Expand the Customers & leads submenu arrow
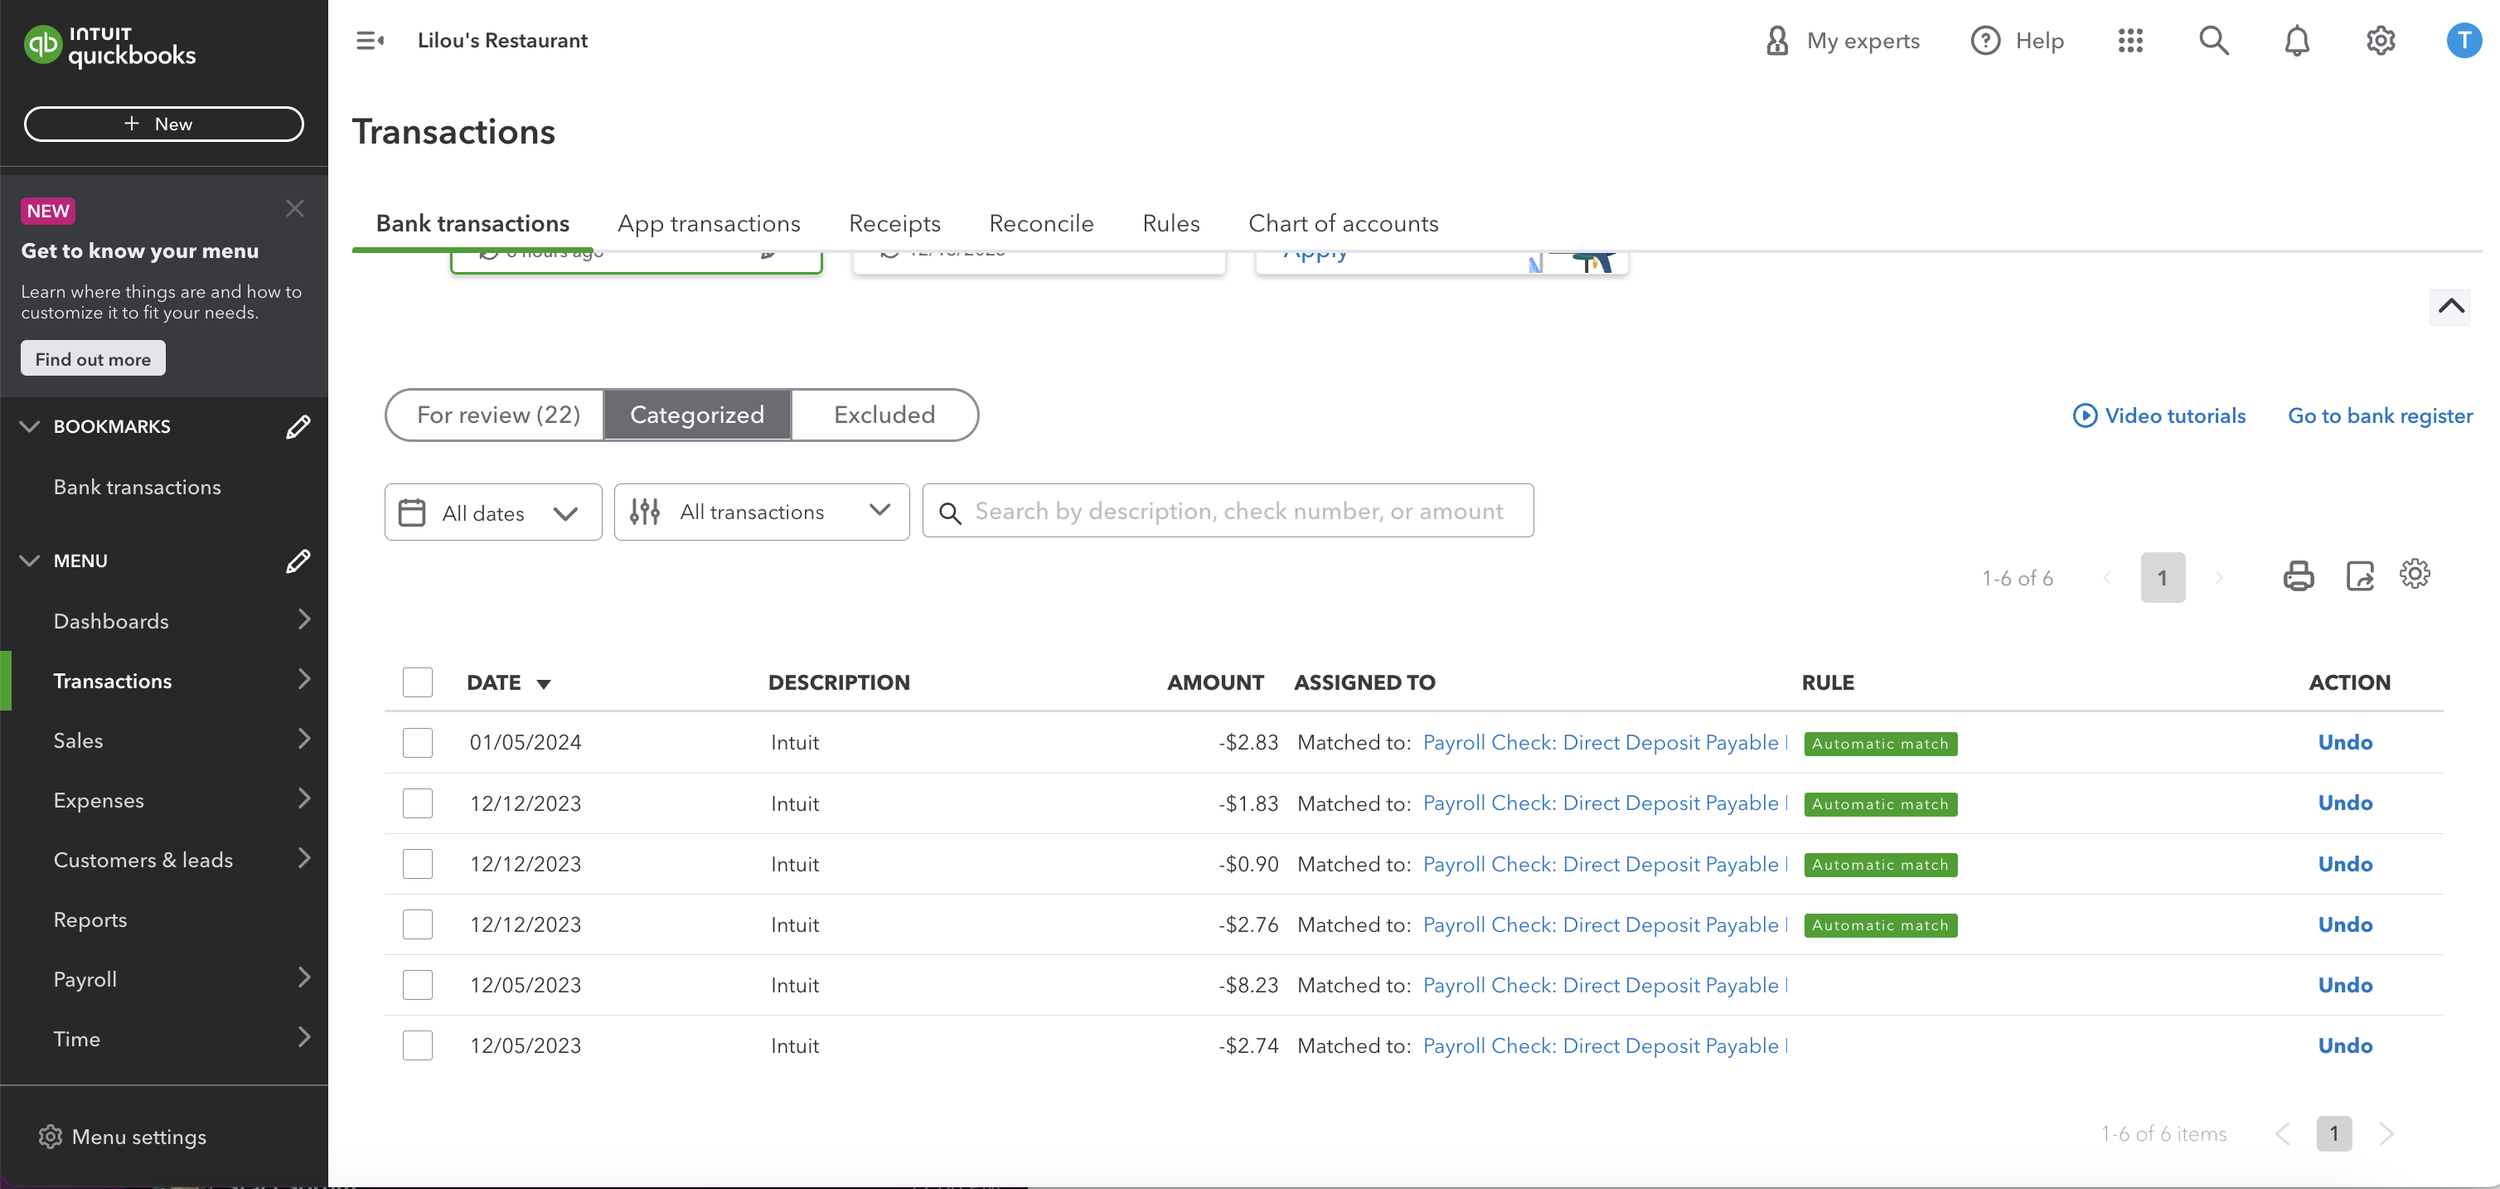The image size is (2500, 1189). pyautogui.click(x=304, y=859)
